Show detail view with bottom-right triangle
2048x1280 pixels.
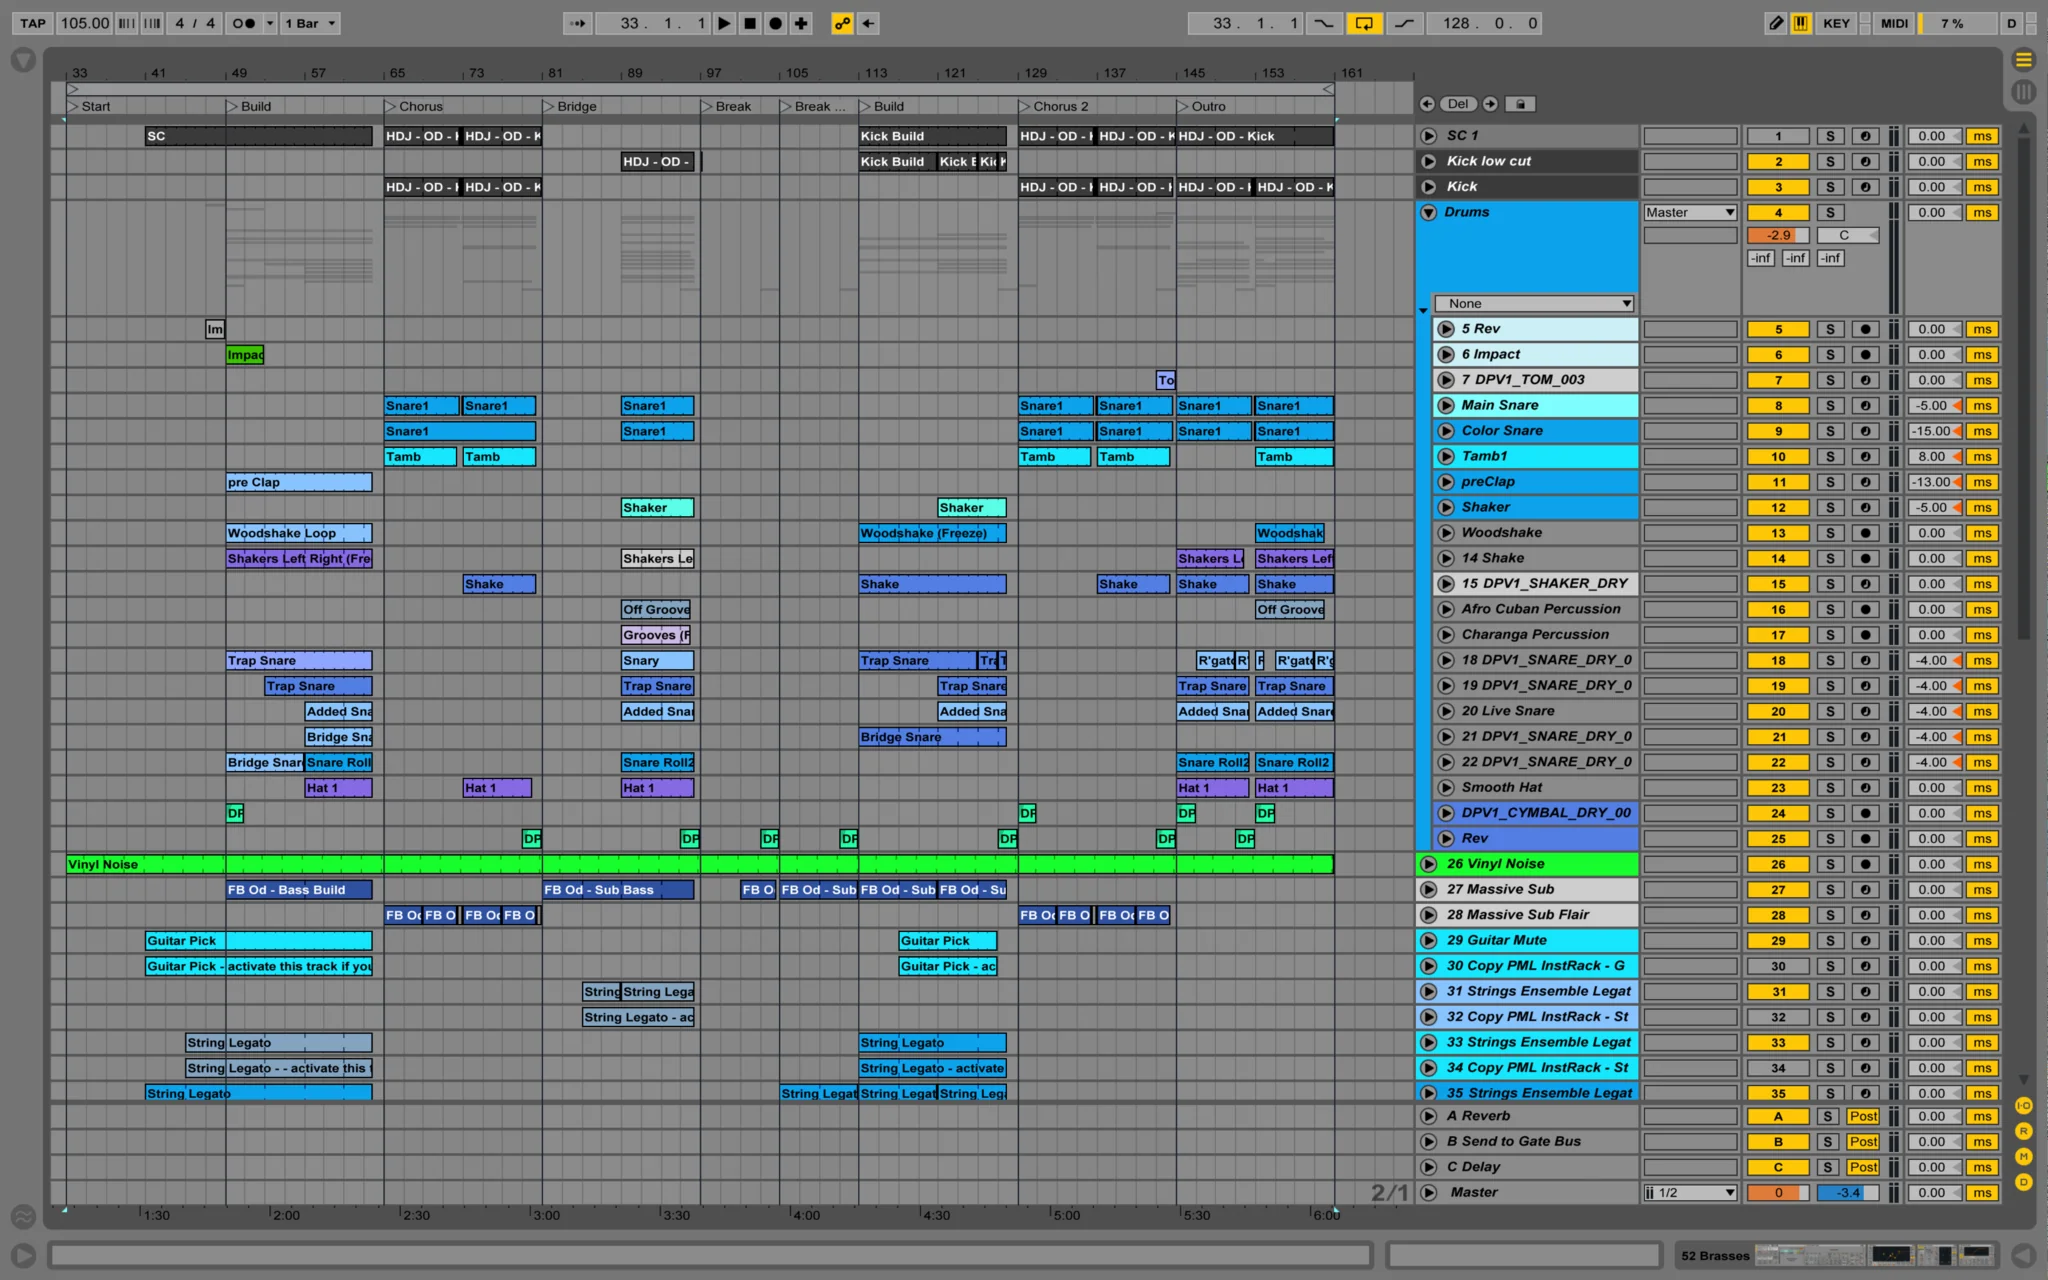2023,1255
